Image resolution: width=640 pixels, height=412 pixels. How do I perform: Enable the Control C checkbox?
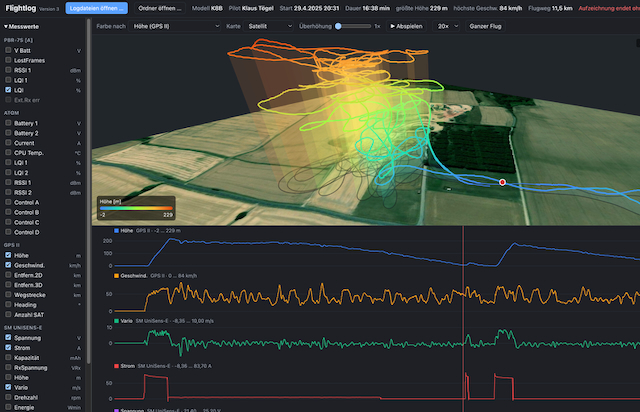[8, 222]
